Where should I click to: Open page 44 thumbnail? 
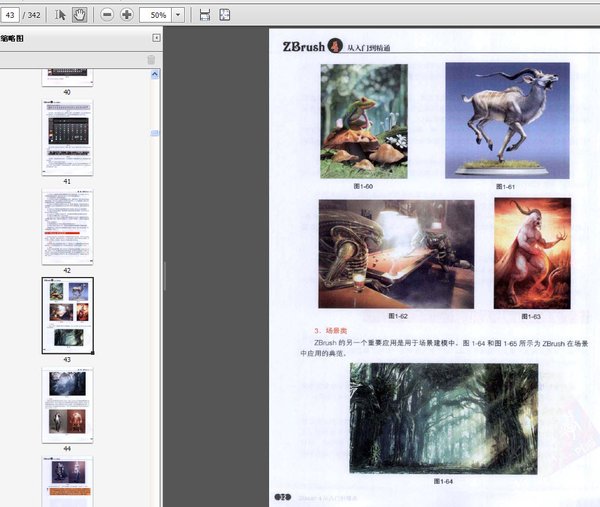click(x=67, y=405)
